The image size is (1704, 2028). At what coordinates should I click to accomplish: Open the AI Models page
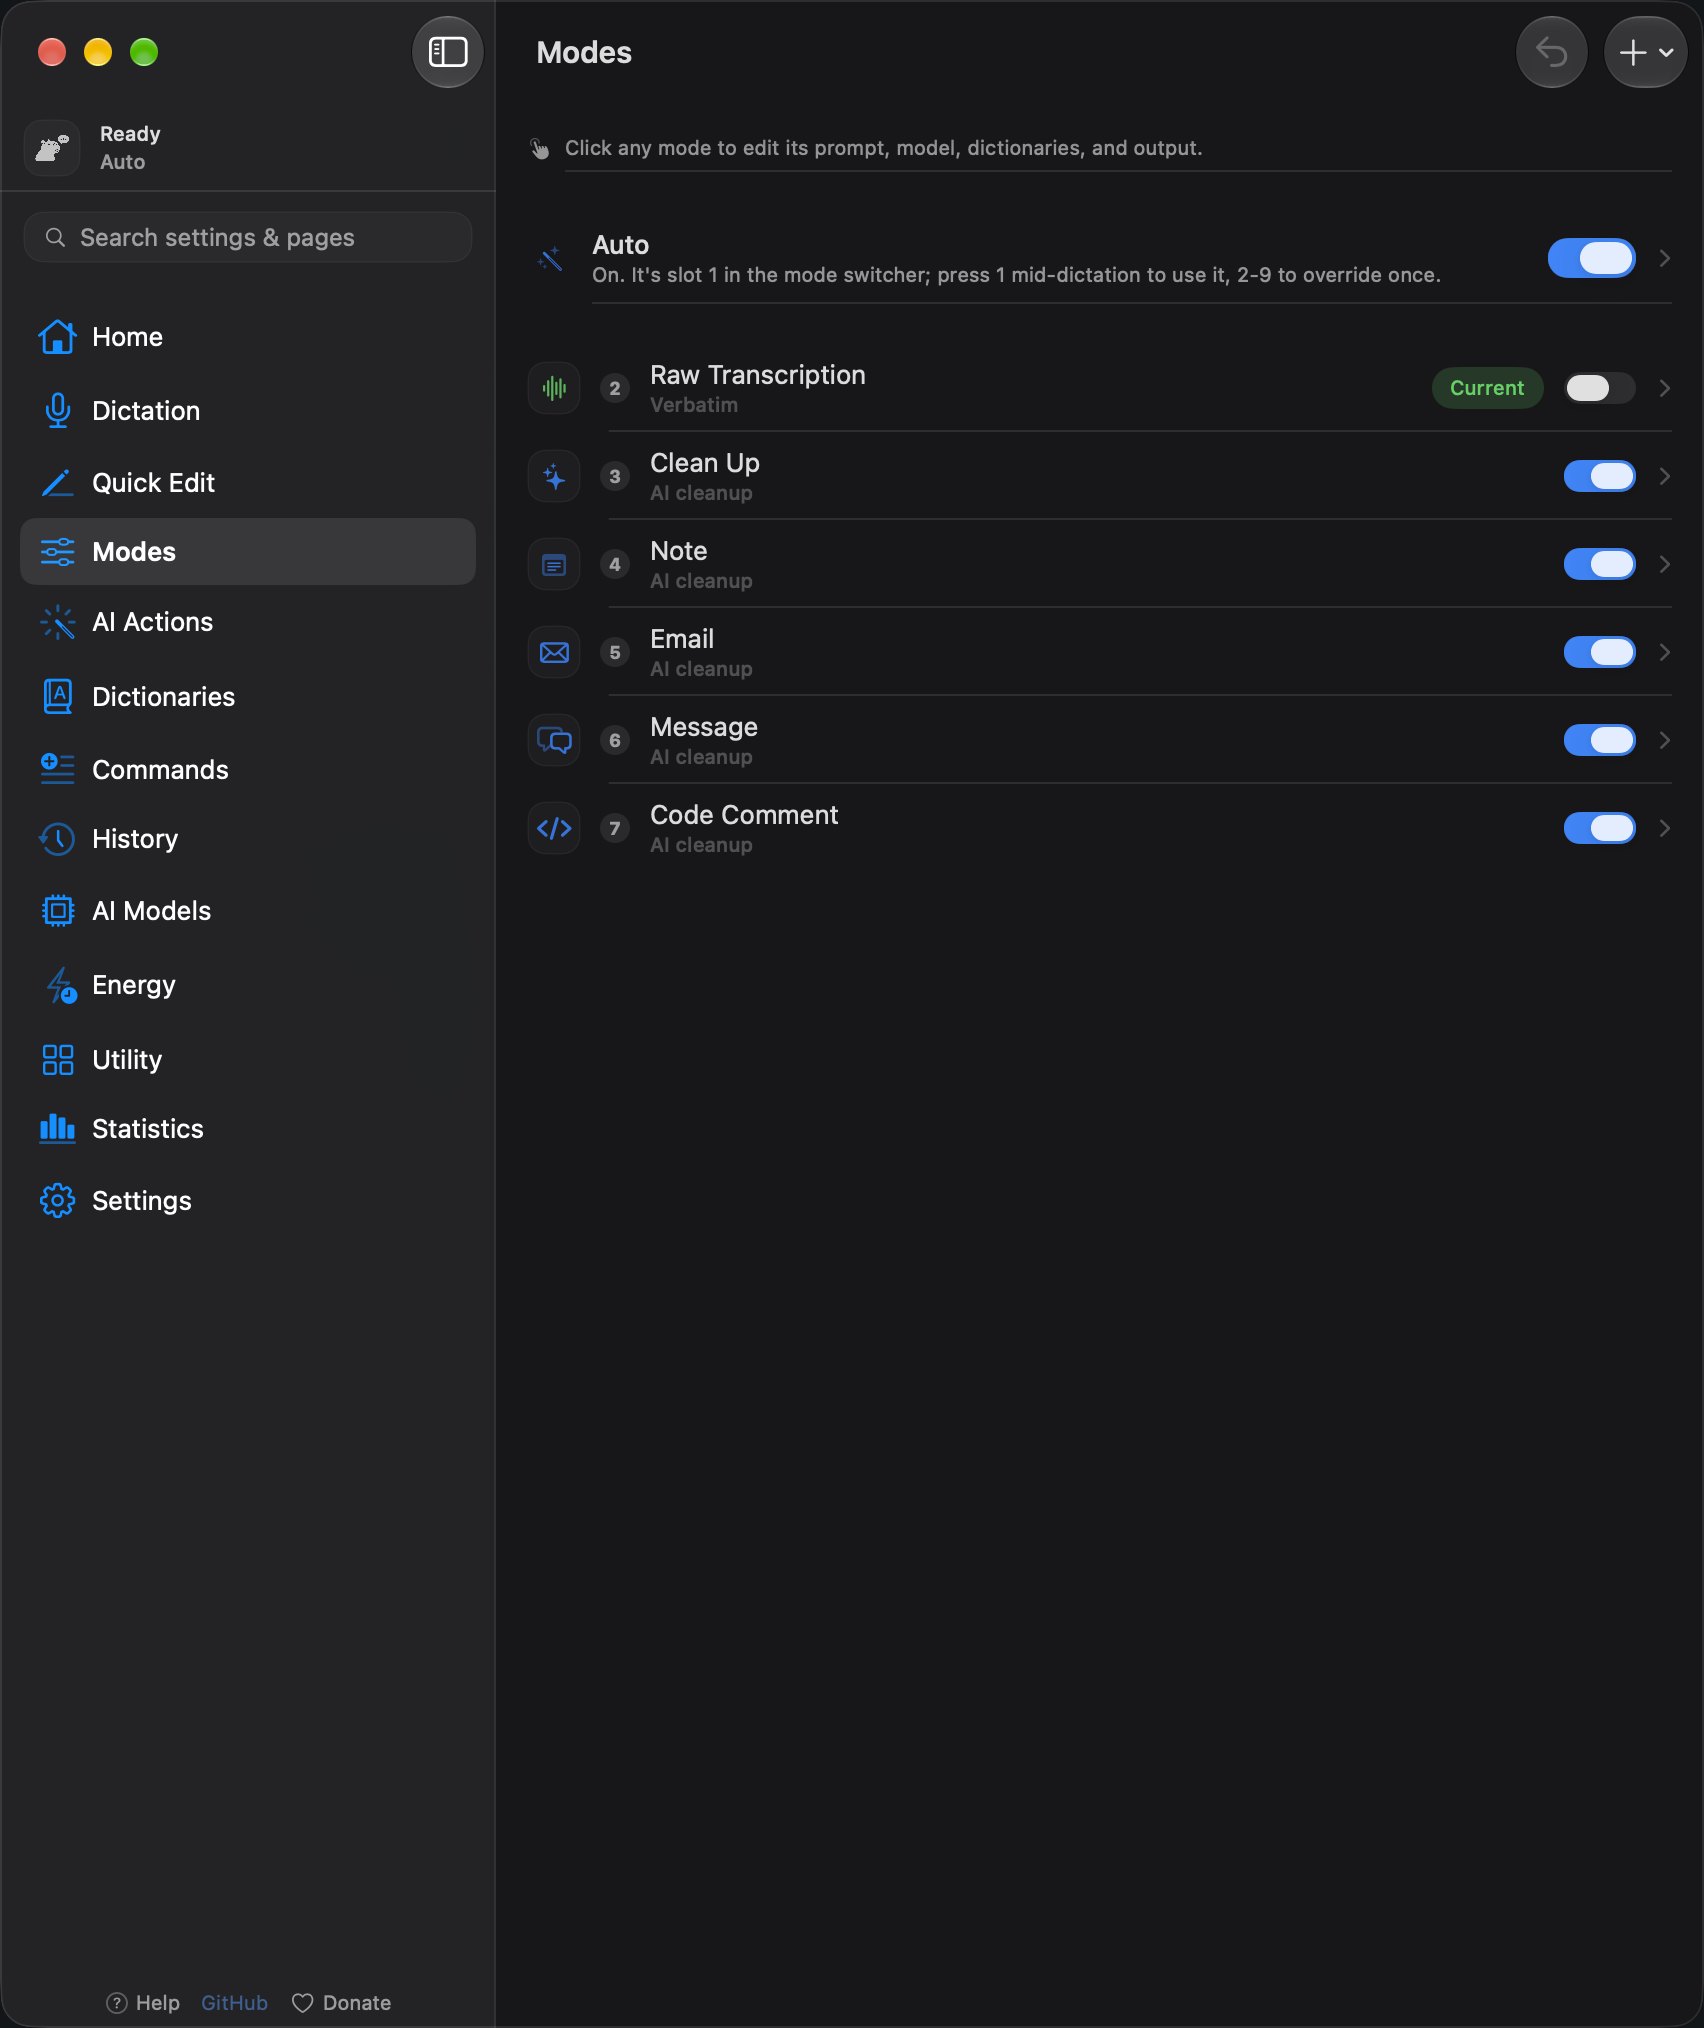pos(248,911)
